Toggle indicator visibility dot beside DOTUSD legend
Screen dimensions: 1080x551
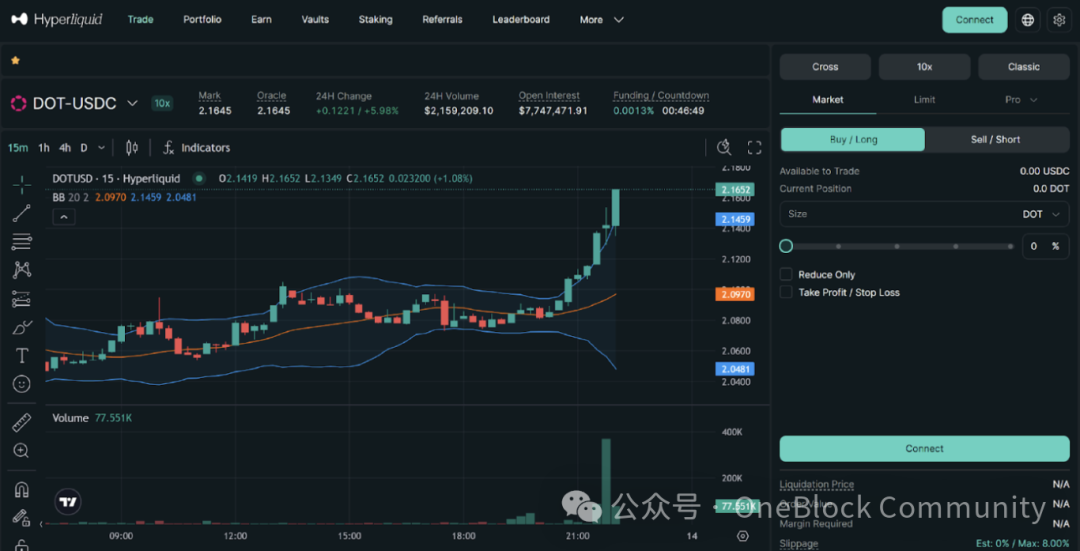pyautogui.click(x=199, y=178)
